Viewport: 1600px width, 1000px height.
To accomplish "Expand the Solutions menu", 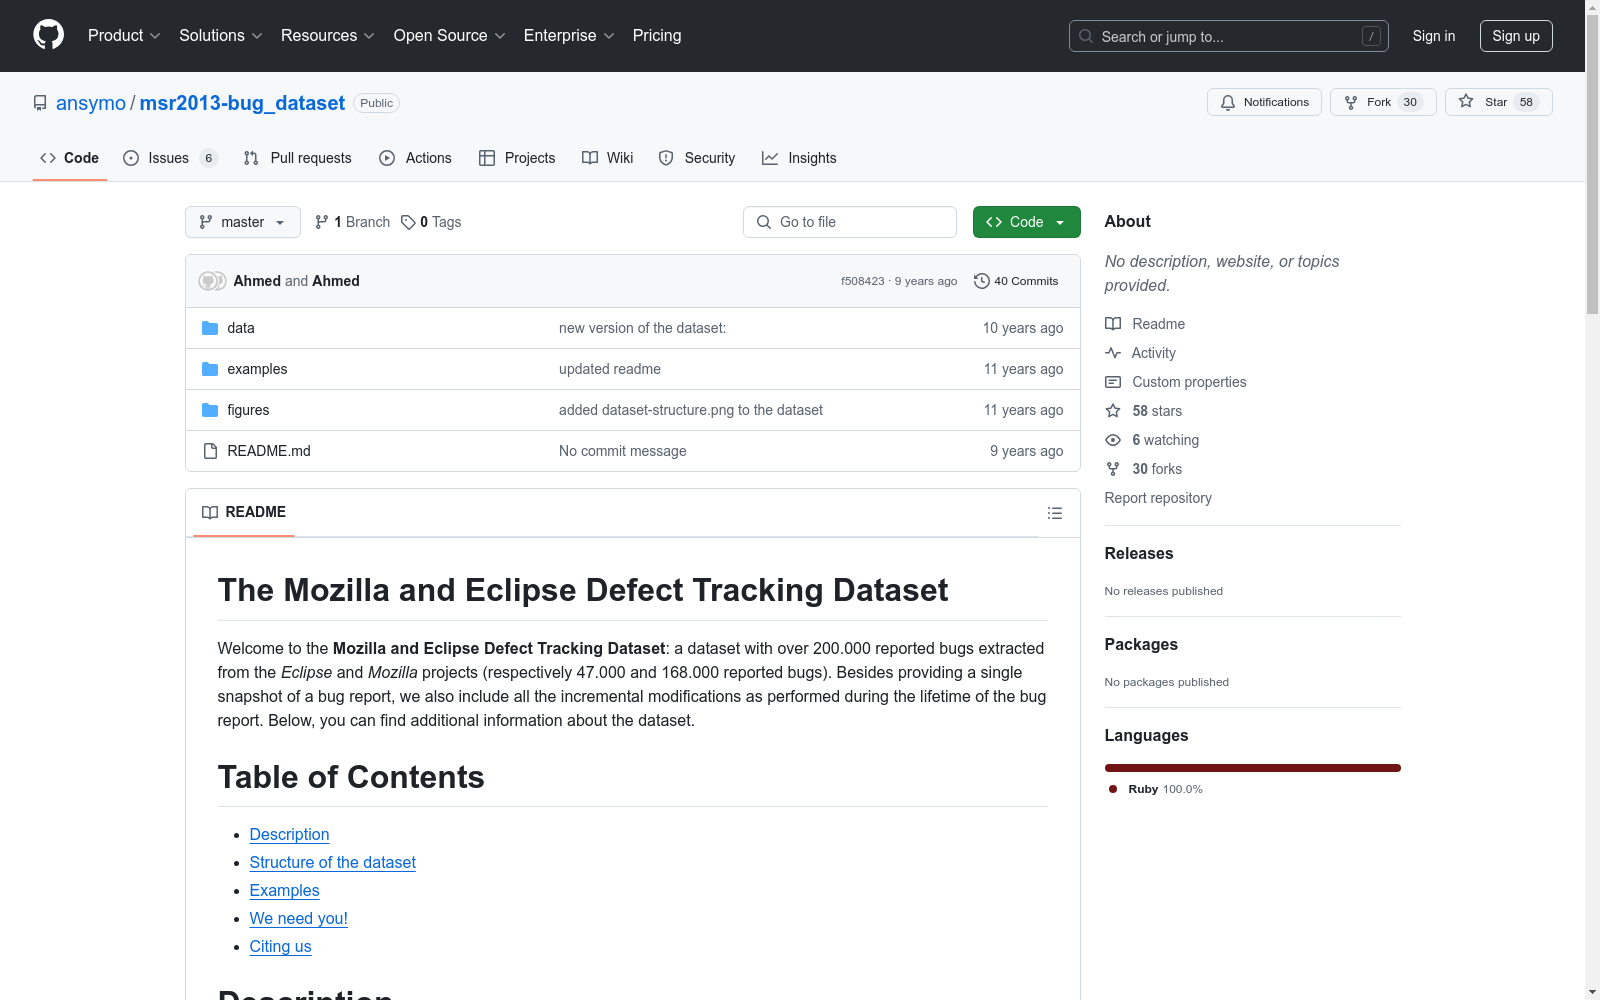I will (221, 36).
